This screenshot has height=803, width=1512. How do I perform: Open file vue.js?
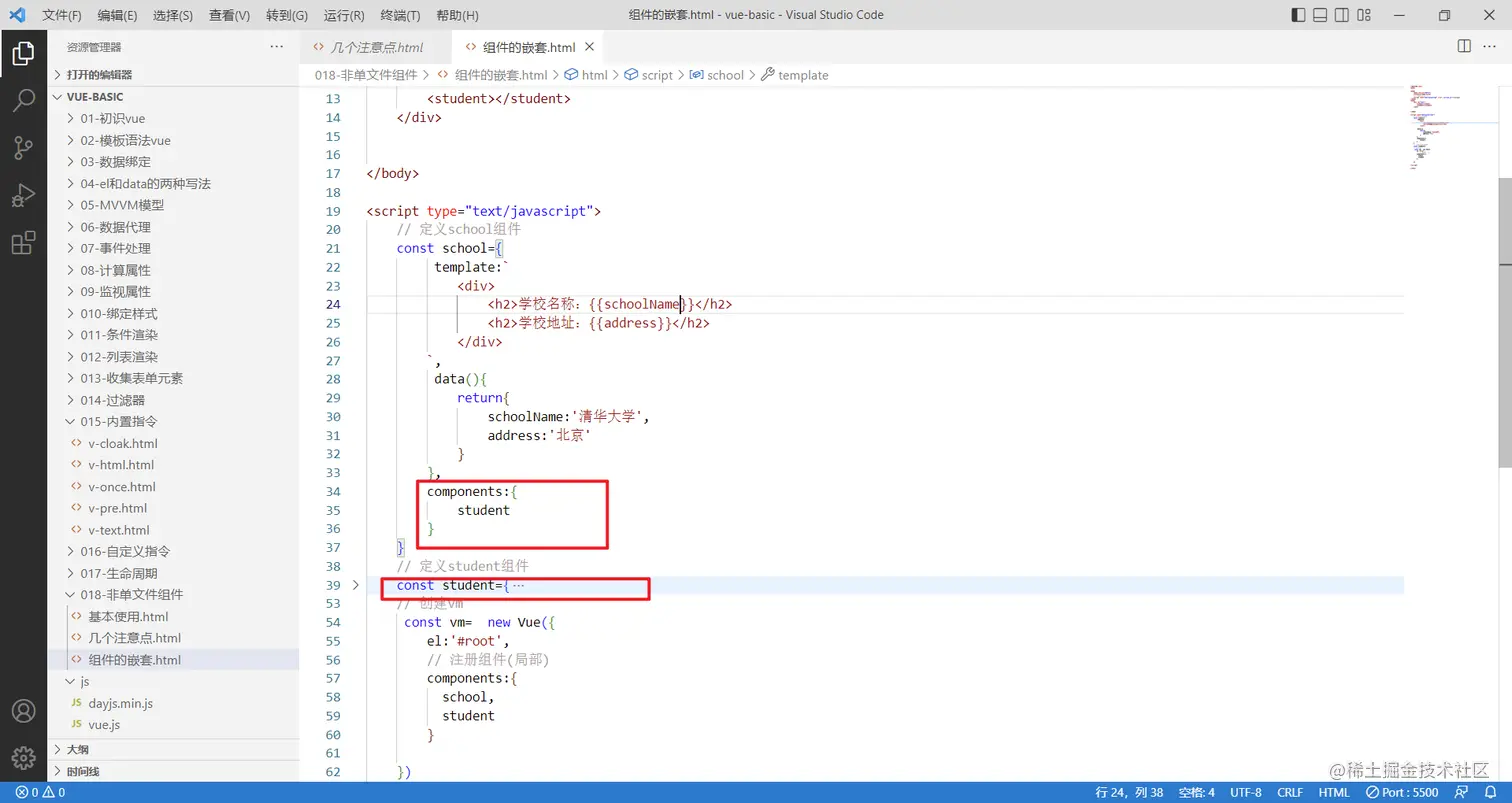pos(174,725)
